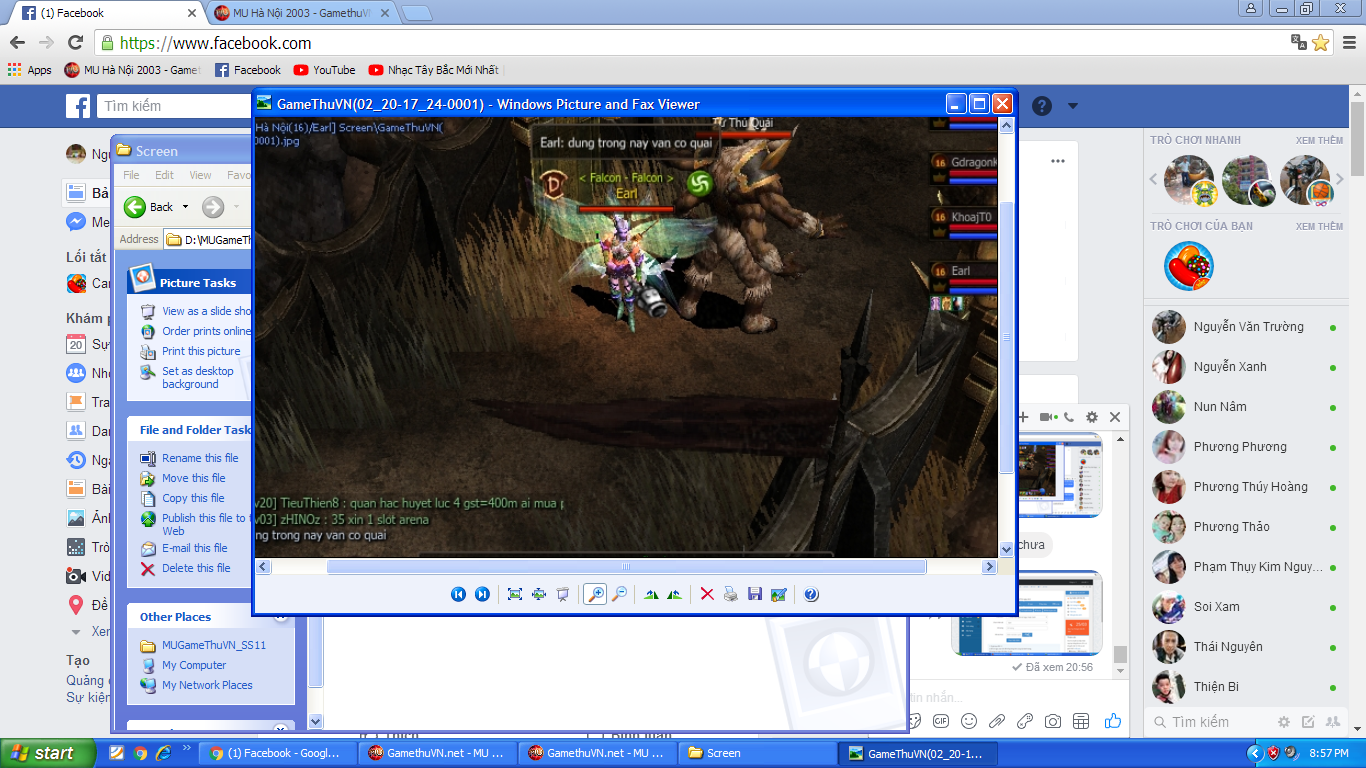The image size is (1366, 768).
Task: Save image copy with floppy icon
Action: pos(755,594)
